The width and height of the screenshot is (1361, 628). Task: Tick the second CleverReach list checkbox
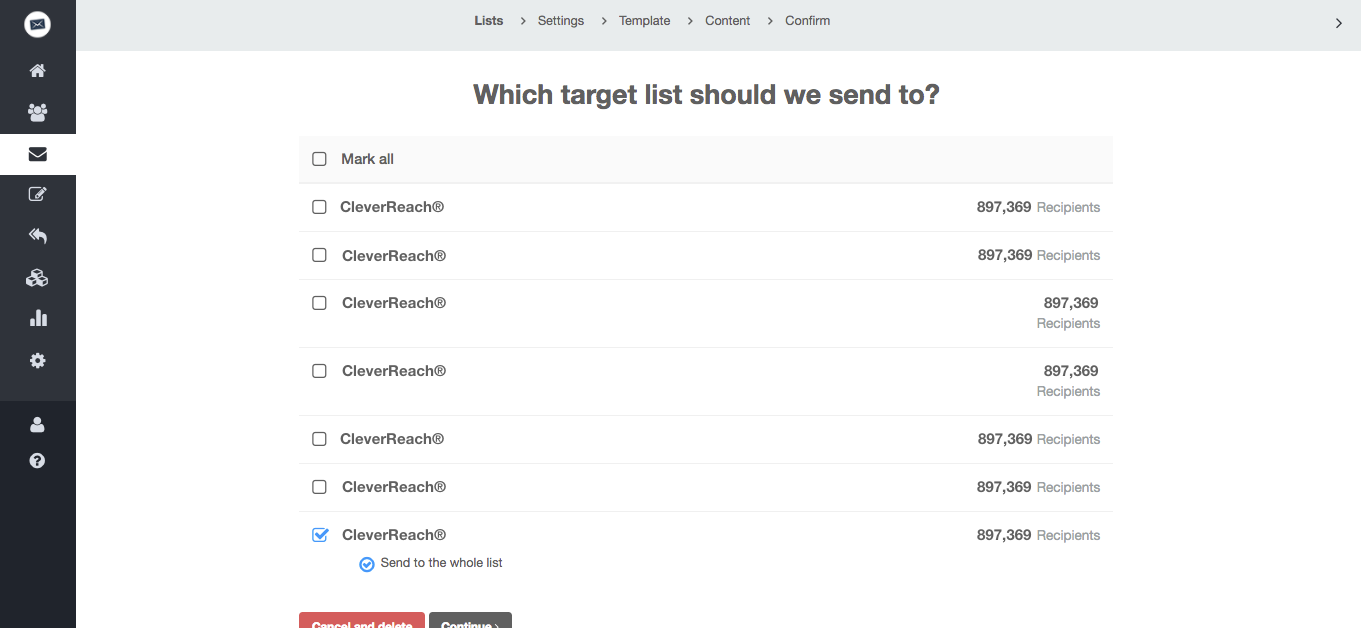(x=319, y=255)
